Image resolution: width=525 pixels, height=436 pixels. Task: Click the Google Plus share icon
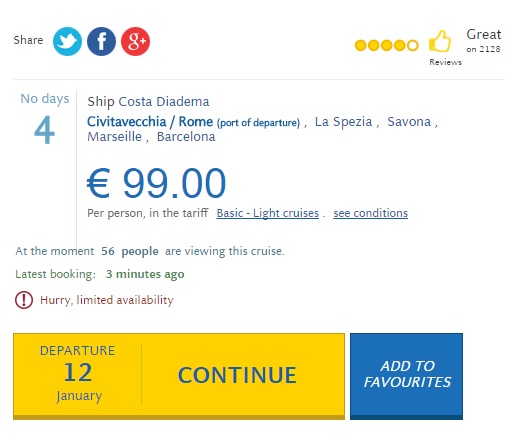pyautogui.click(x=135, y=41)
